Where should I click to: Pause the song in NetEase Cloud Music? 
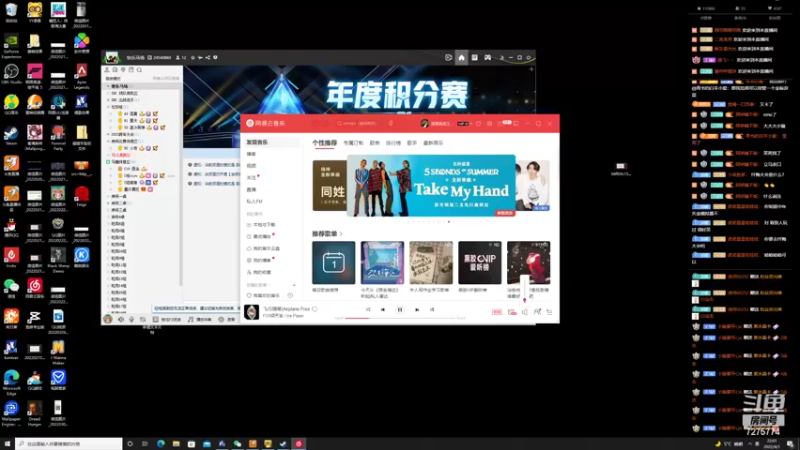[399, 309]
